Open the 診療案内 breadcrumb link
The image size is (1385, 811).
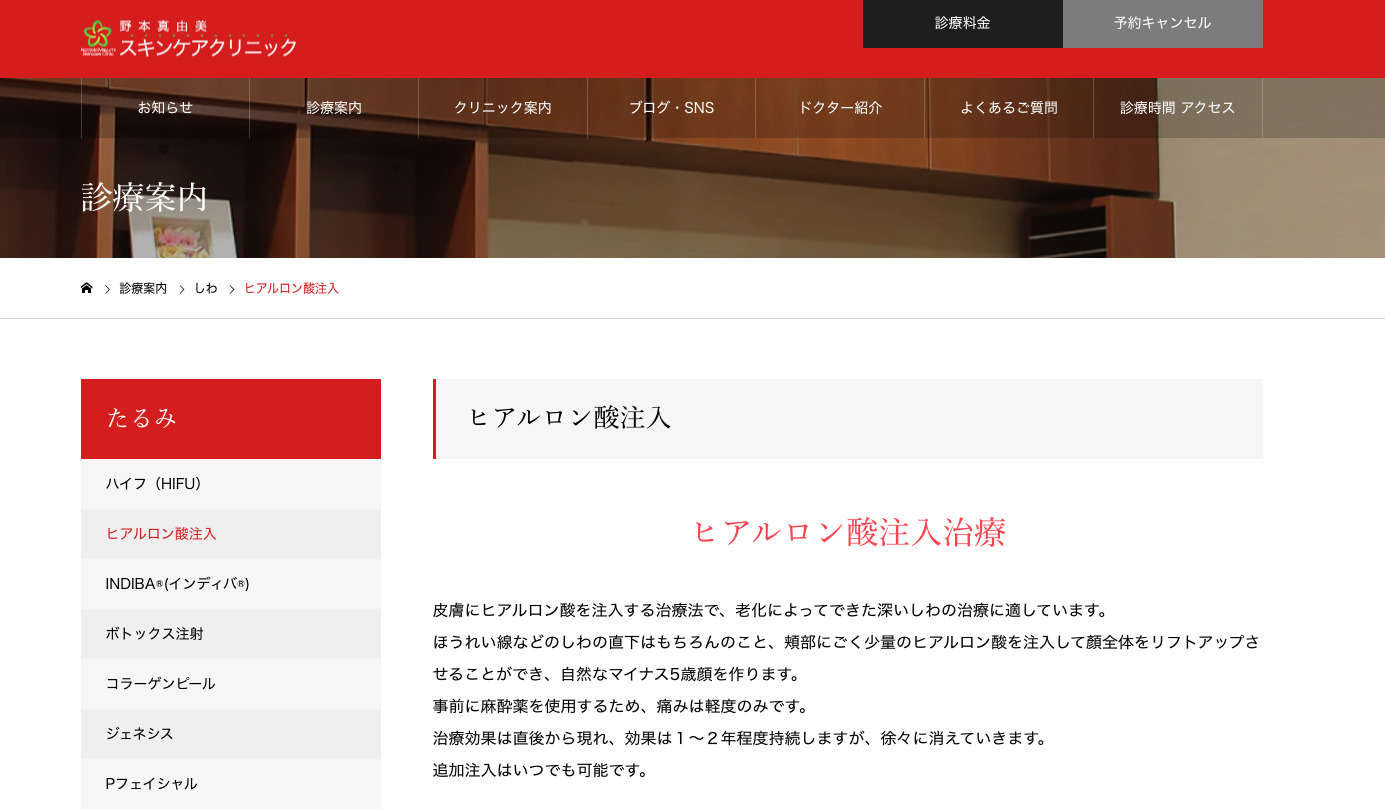coord(142,287)
